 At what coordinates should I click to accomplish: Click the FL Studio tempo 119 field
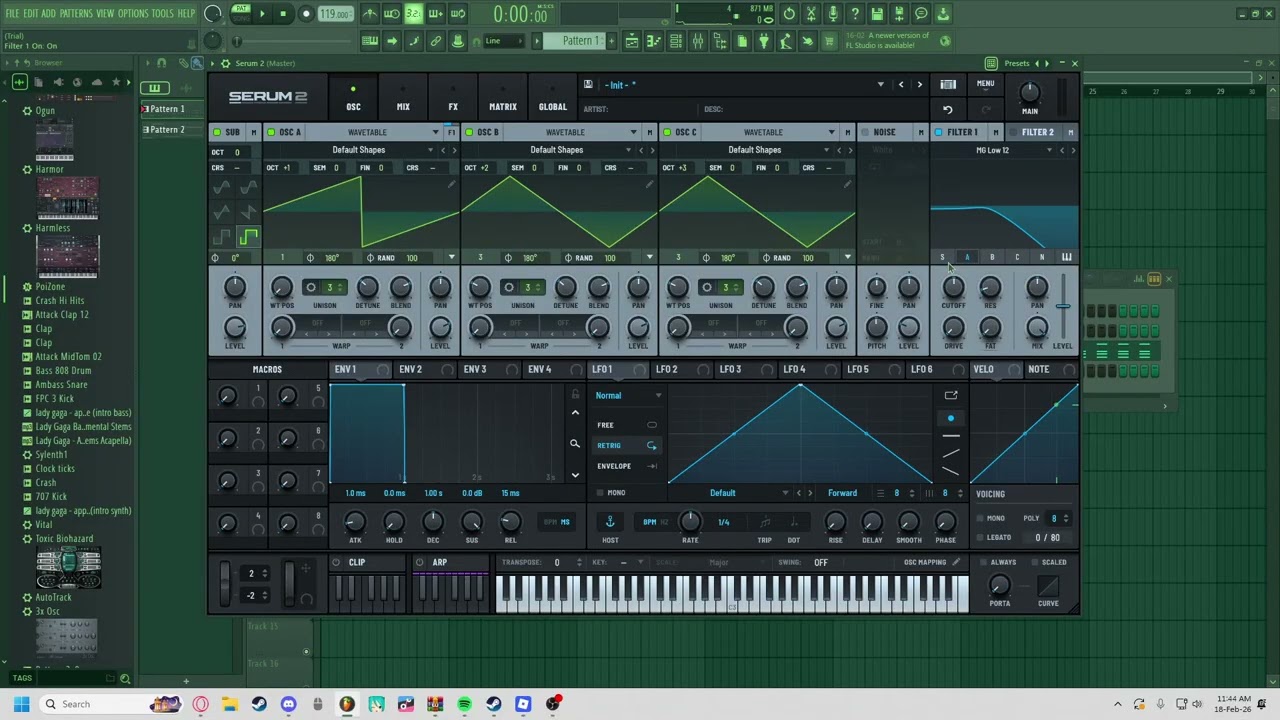coord(335,14)
